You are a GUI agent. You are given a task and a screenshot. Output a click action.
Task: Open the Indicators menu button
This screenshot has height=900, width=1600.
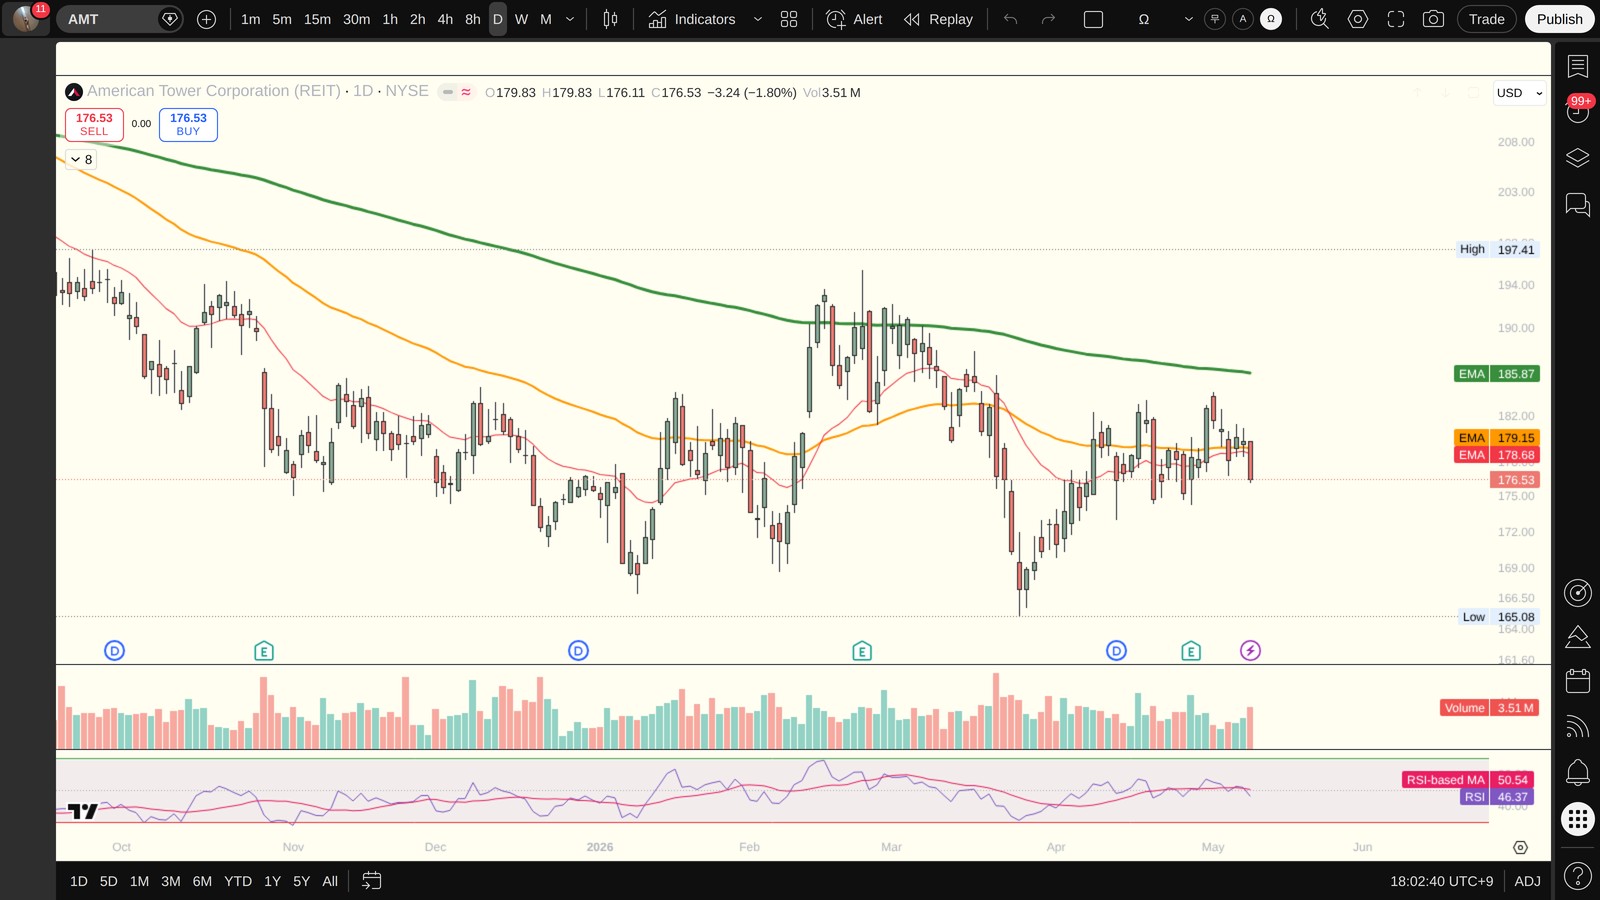(692, 19)
